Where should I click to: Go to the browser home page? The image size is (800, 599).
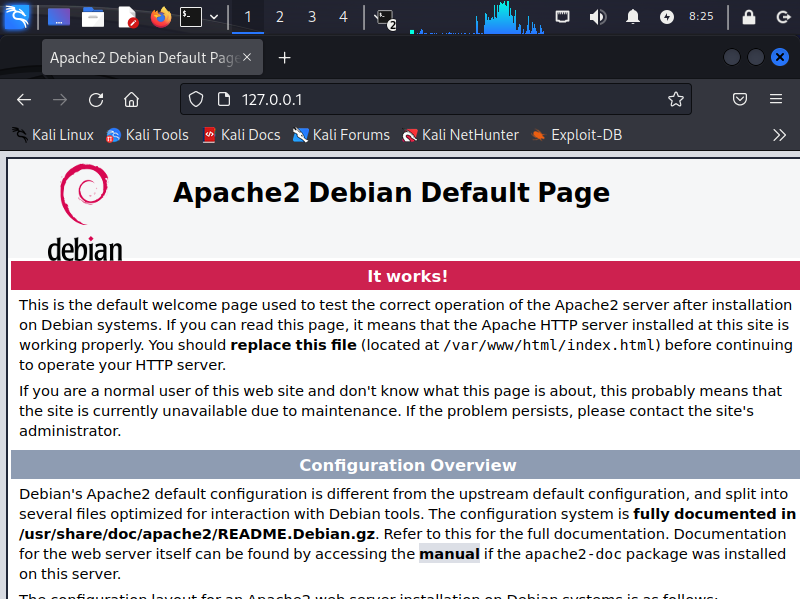pyautogui.click(x=131, y=99)
